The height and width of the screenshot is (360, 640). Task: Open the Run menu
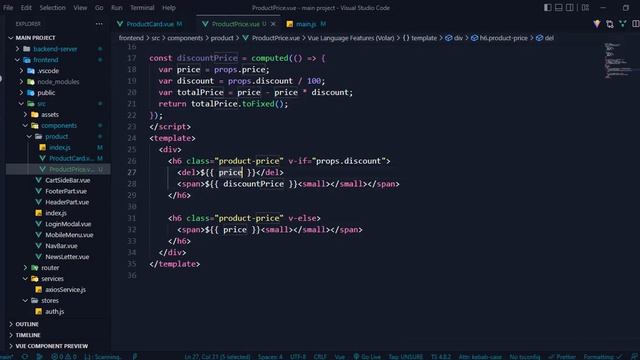117,8
